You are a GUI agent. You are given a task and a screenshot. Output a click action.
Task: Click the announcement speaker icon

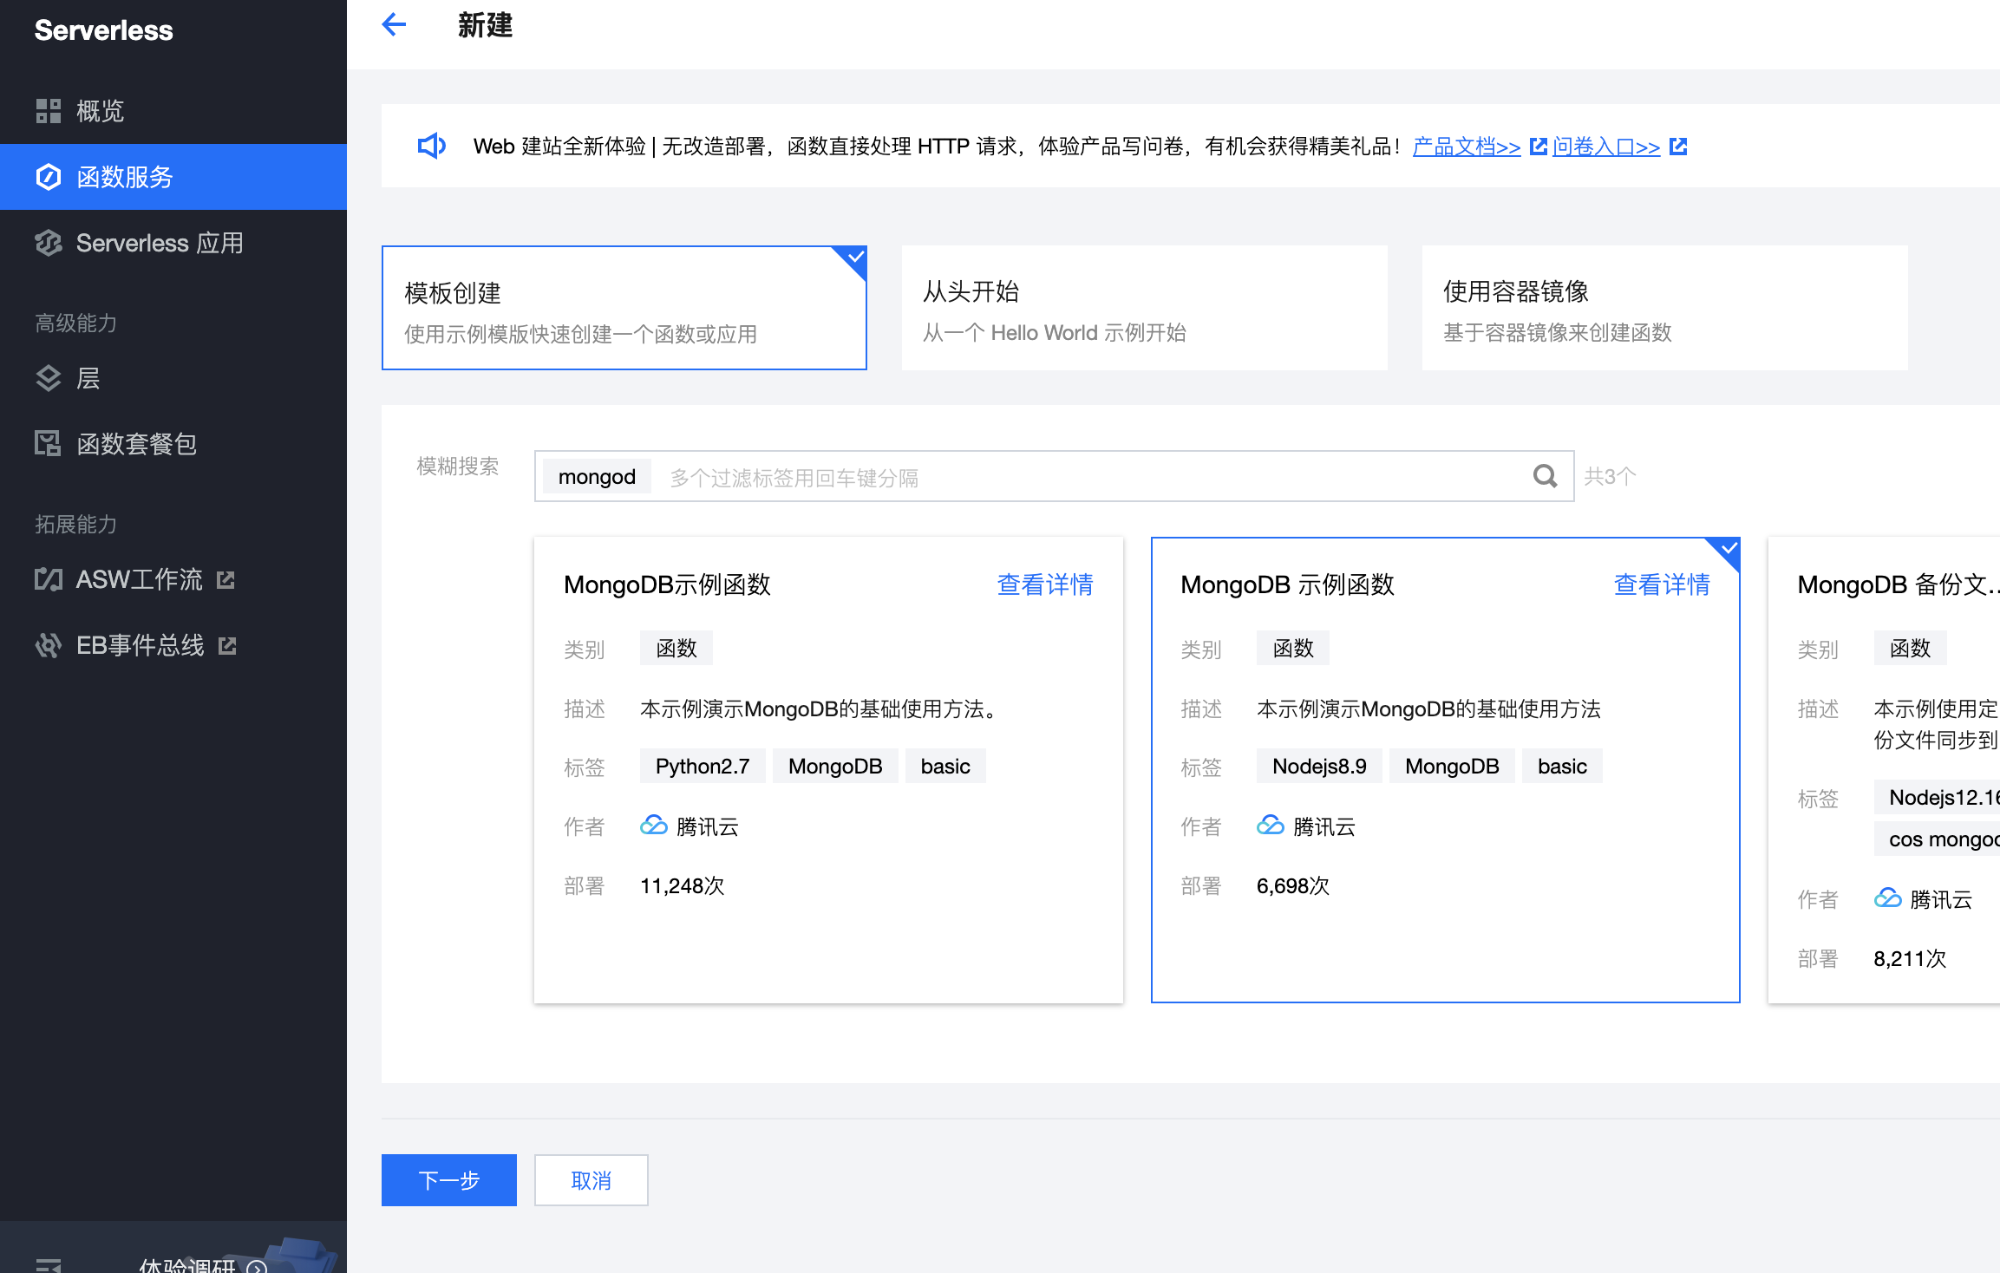432,146
